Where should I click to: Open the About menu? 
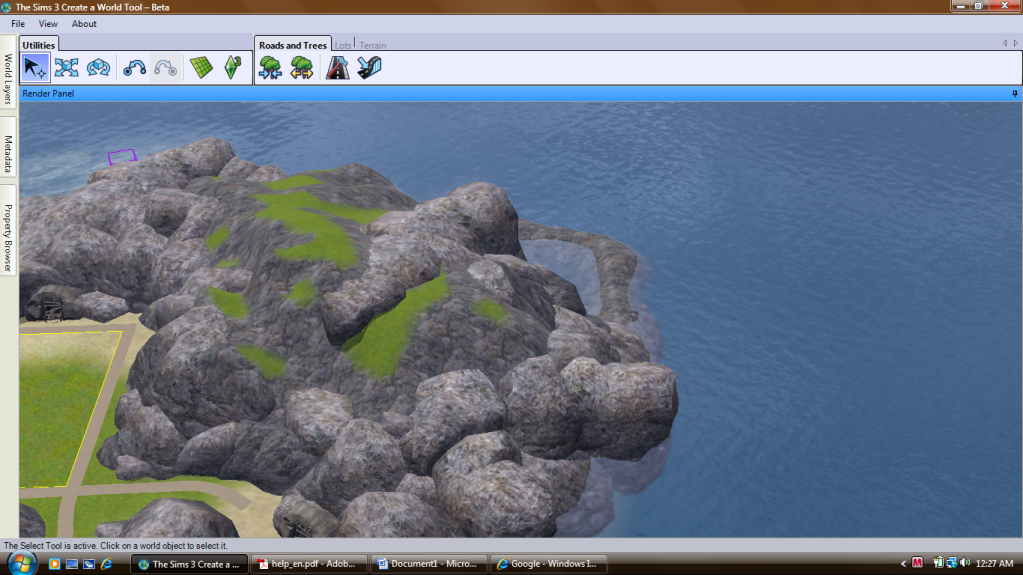click(84, 24)
